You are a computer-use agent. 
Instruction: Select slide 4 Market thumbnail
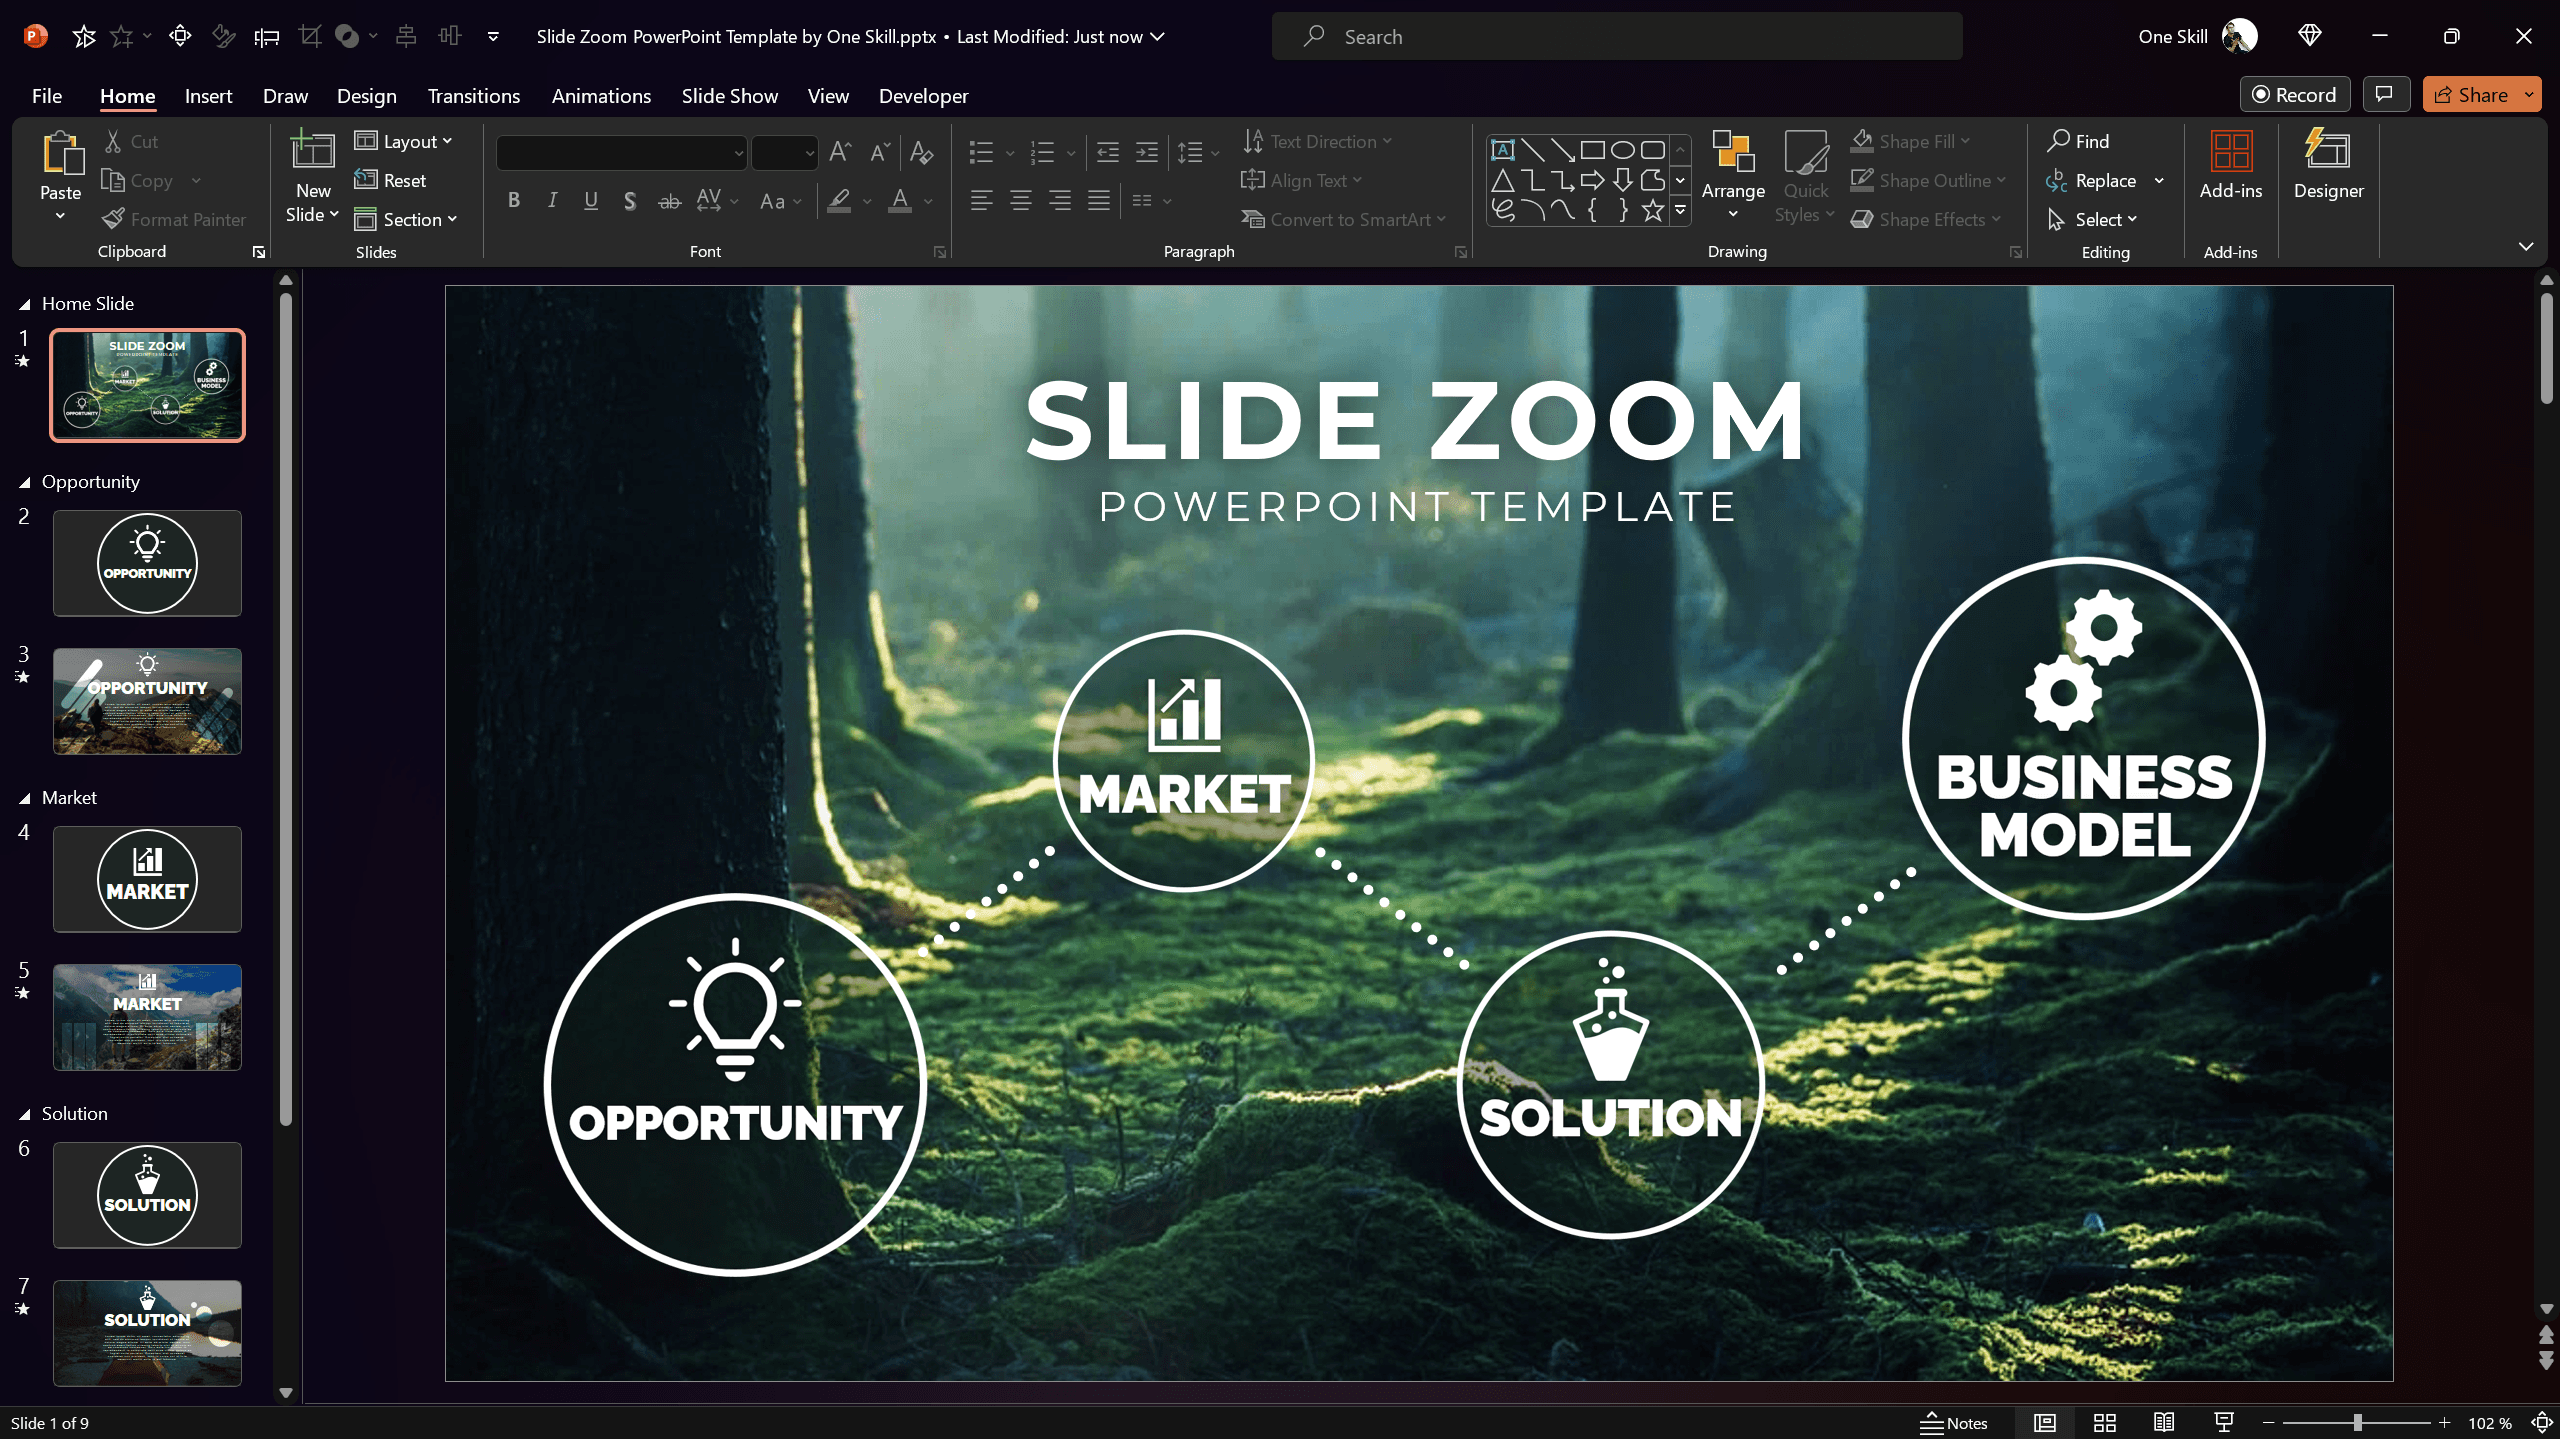point(146,879)
